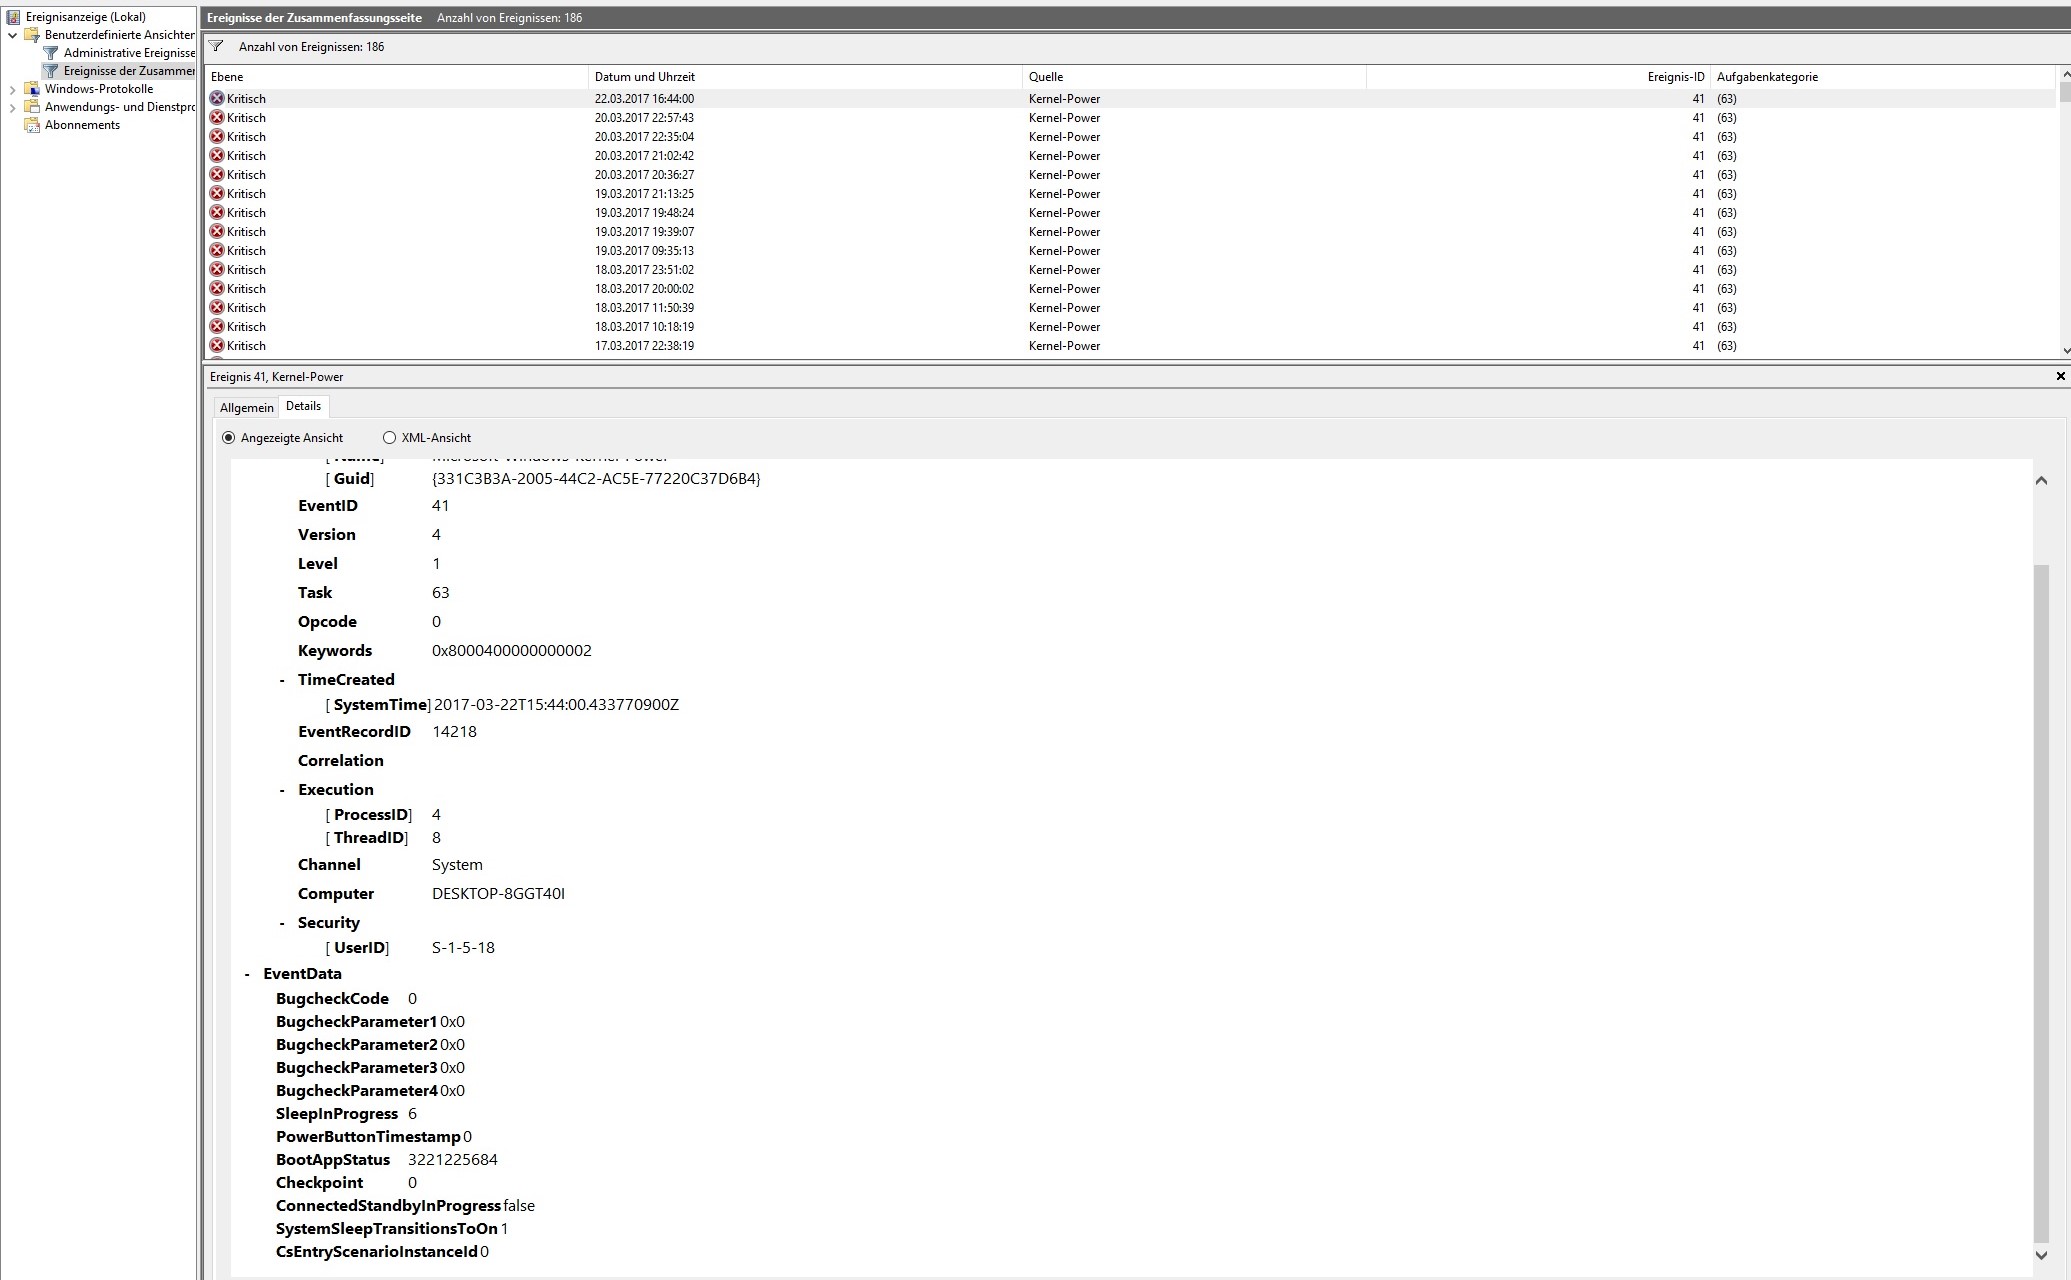The height and width of the screenshot is (1280, 2071).
Task: Click the filter funnel icon above event list
Action: pos(216,47)
